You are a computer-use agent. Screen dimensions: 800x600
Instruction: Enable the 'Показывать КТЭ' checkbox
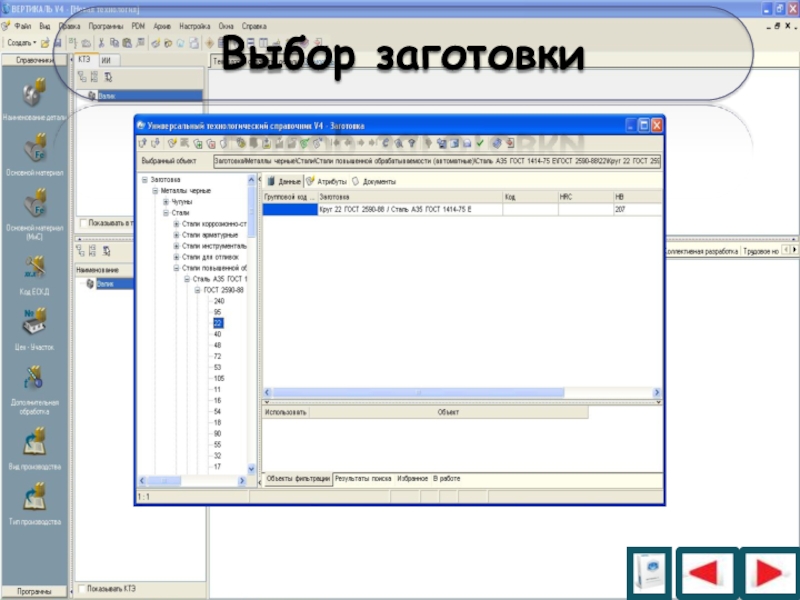82,588
